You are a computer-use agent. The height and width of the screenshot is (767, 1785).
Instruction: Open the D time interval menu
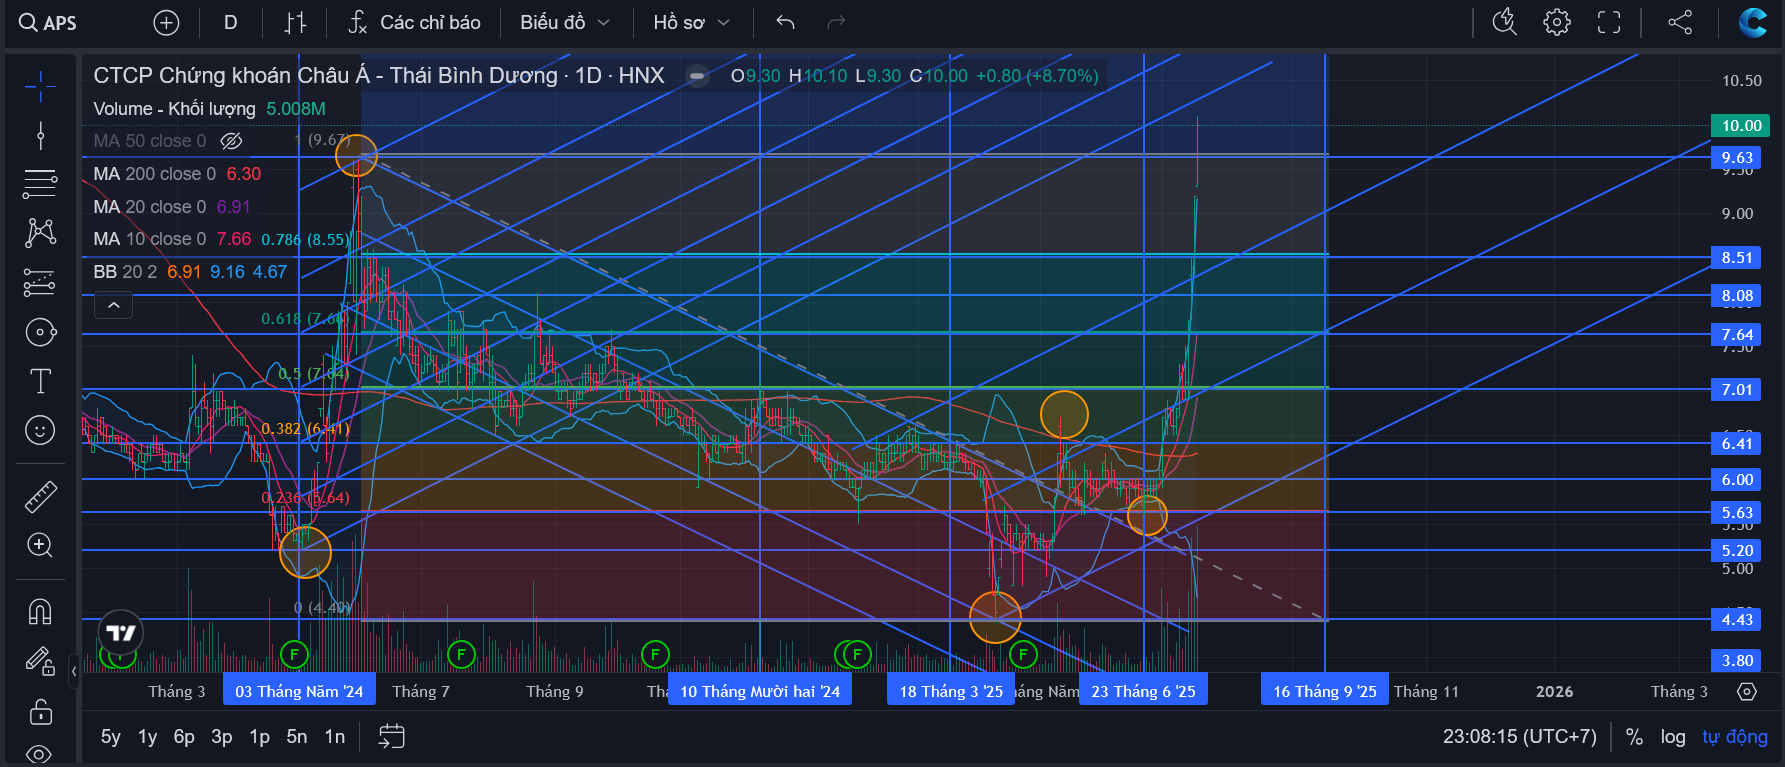point(230,23)
